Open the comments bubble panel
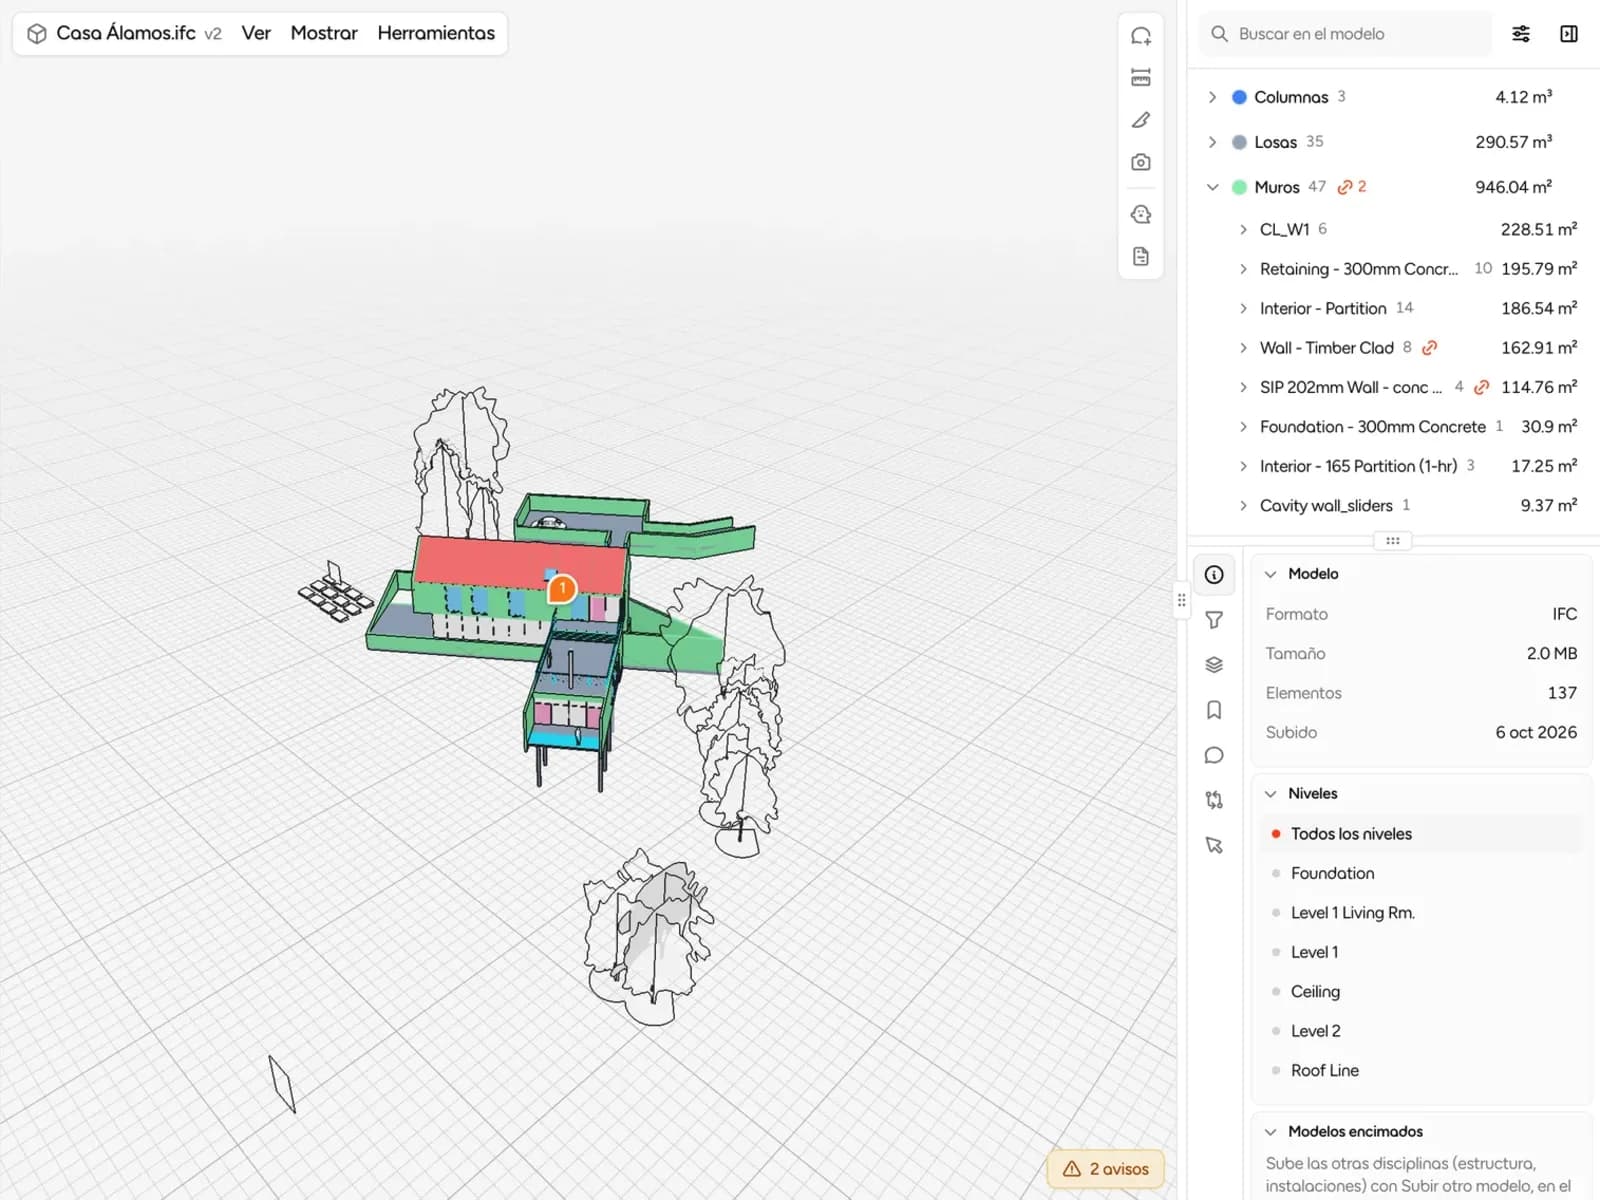The width and height of the screenshot is (1600, 1200). point(1214,755)
